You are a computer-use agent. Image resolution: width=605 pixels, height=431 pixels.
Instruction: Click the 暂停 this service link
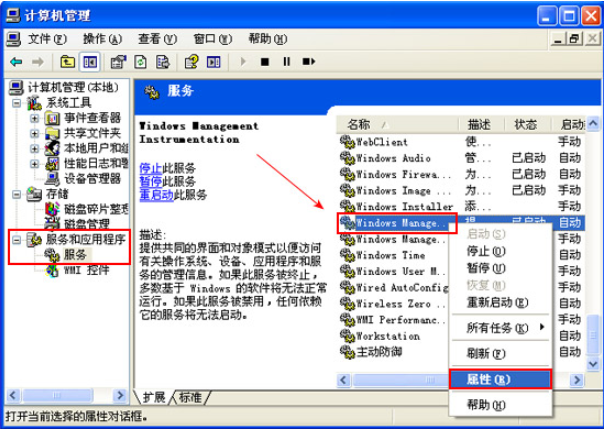point(150,181)
